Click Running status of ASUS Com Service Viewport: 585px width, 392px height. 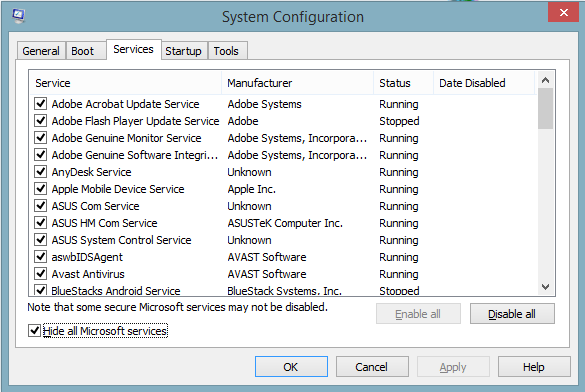(x=399, y=206)
